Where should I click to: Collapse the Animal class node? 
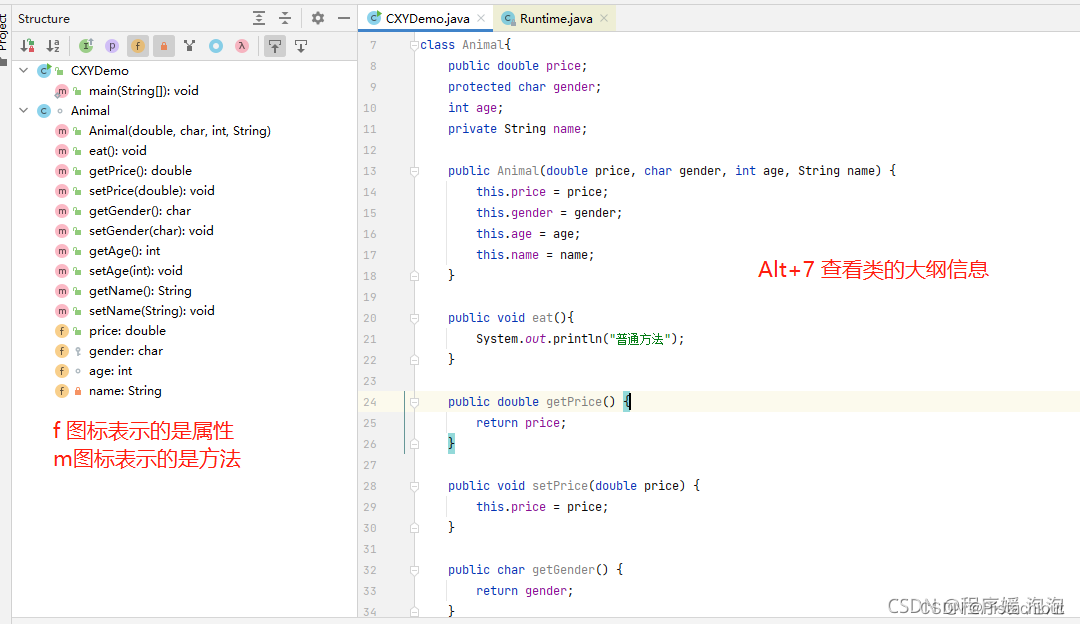[24, 110]
